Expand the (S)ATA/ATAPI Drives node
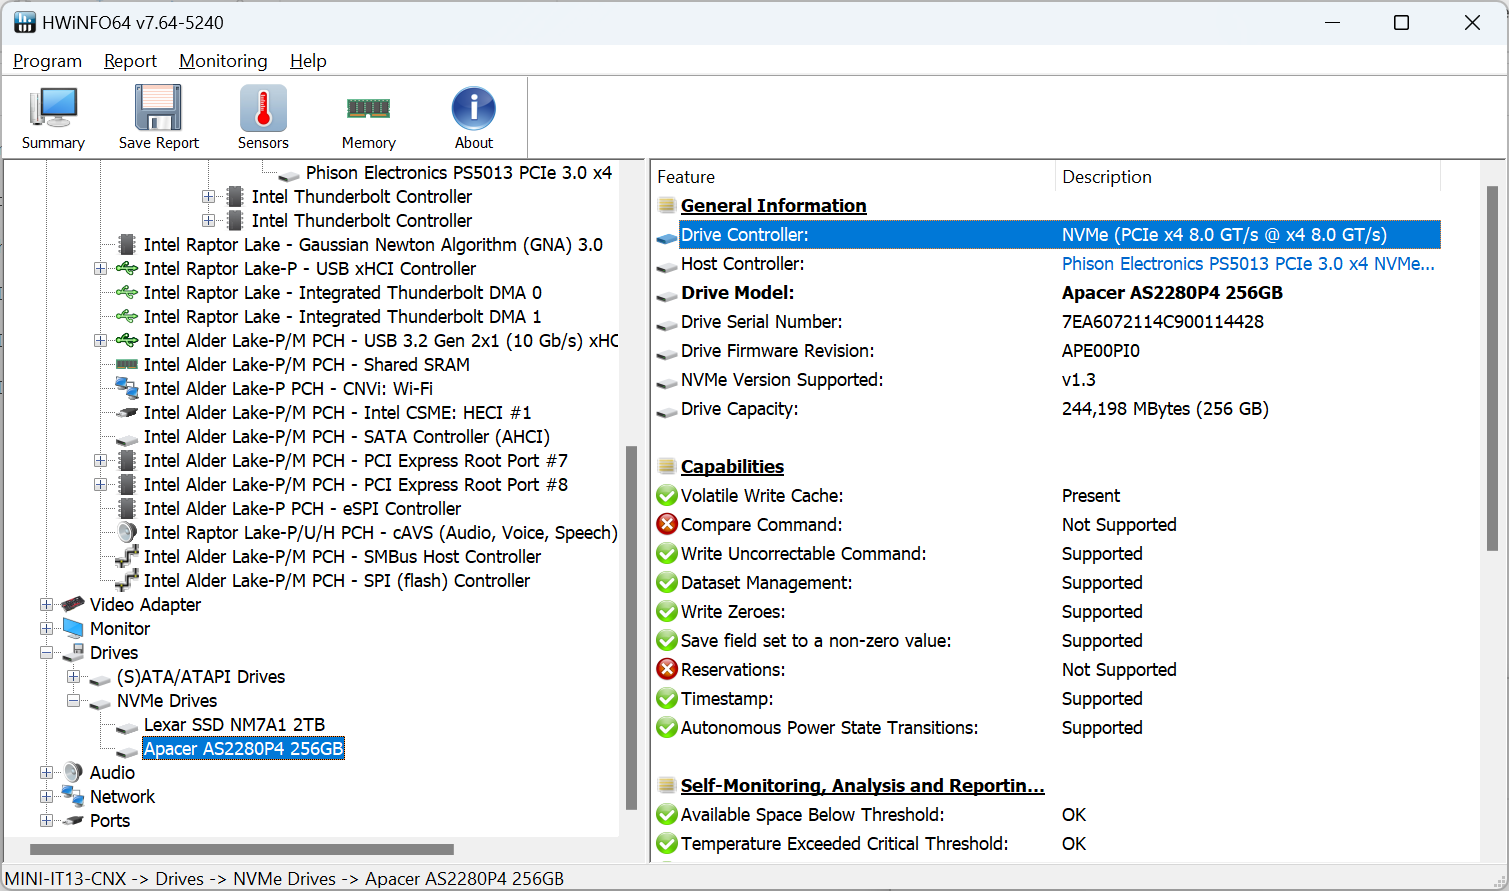The height and width of the screenshot is (891, 1509). click(73, 676)
